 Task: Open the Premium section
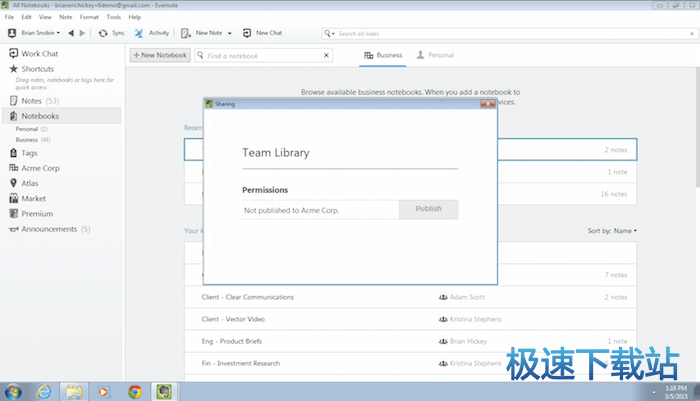pos(31,214)
